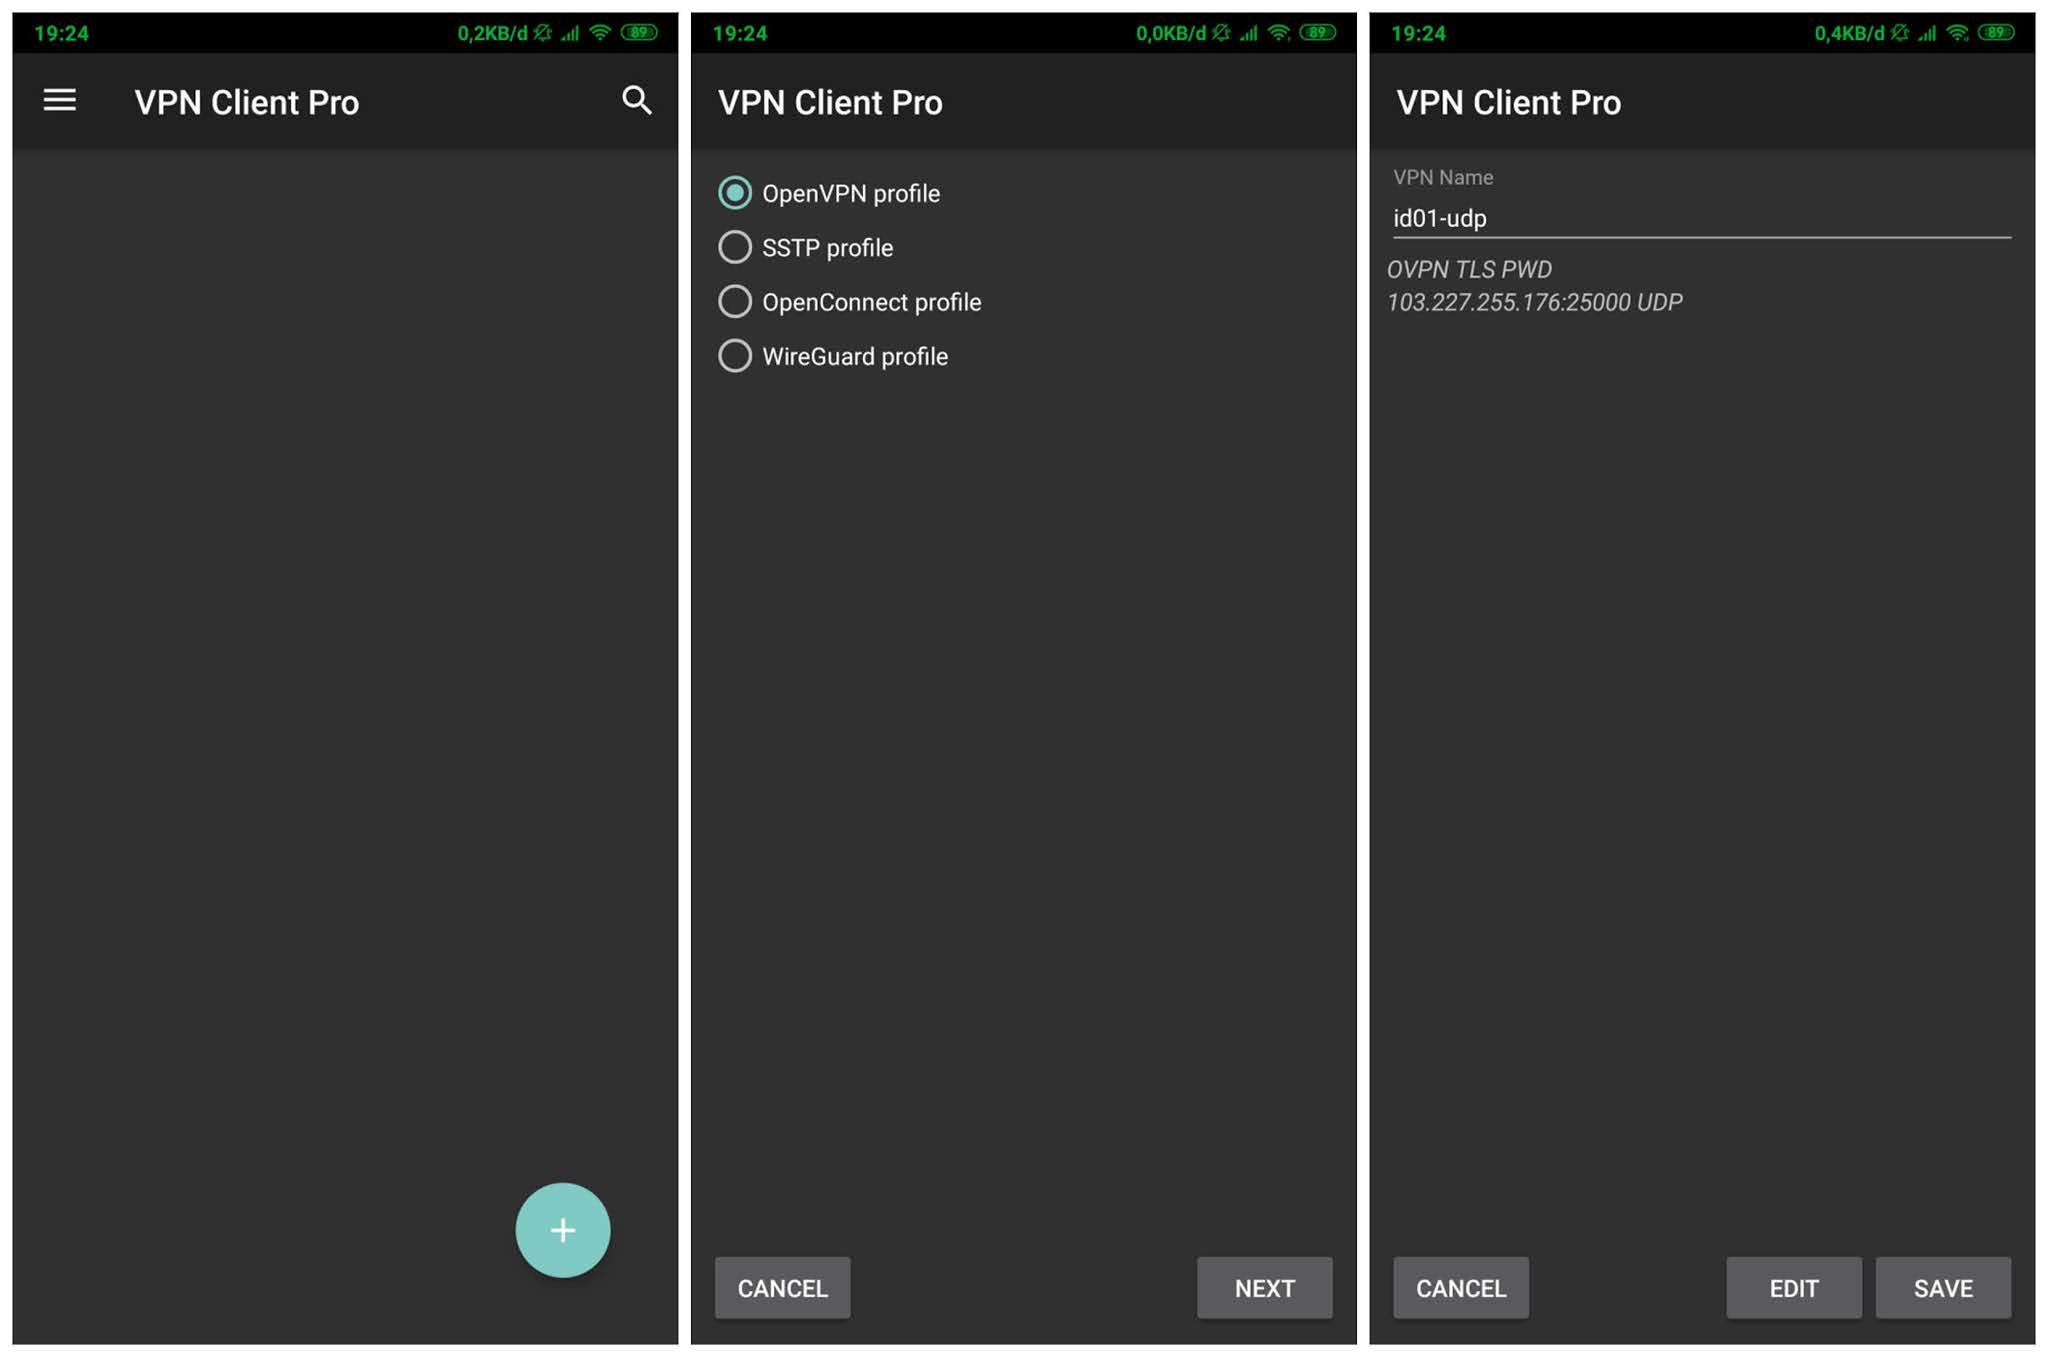This screenshot has height=1357, width=2048.
Task: Save the id01-udp VPN profile
Action: coord(1943,1288)
